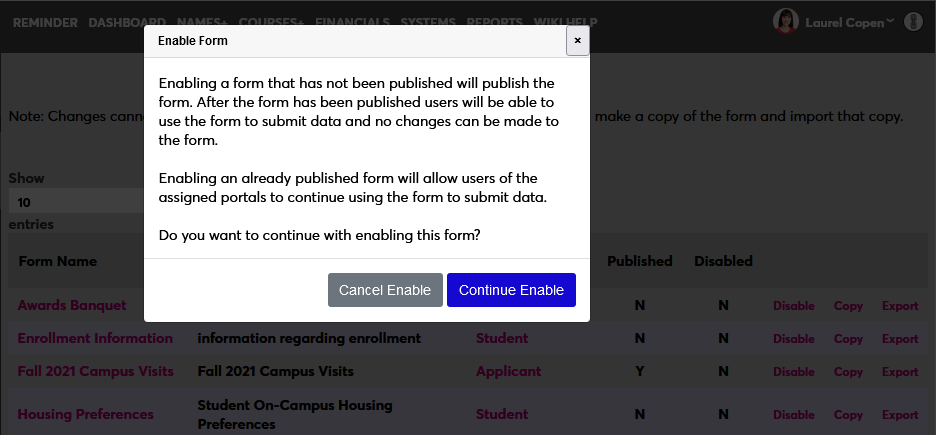Click Student portal for Enrollment Information
936x435 pixels.
[x=502, y=338]
